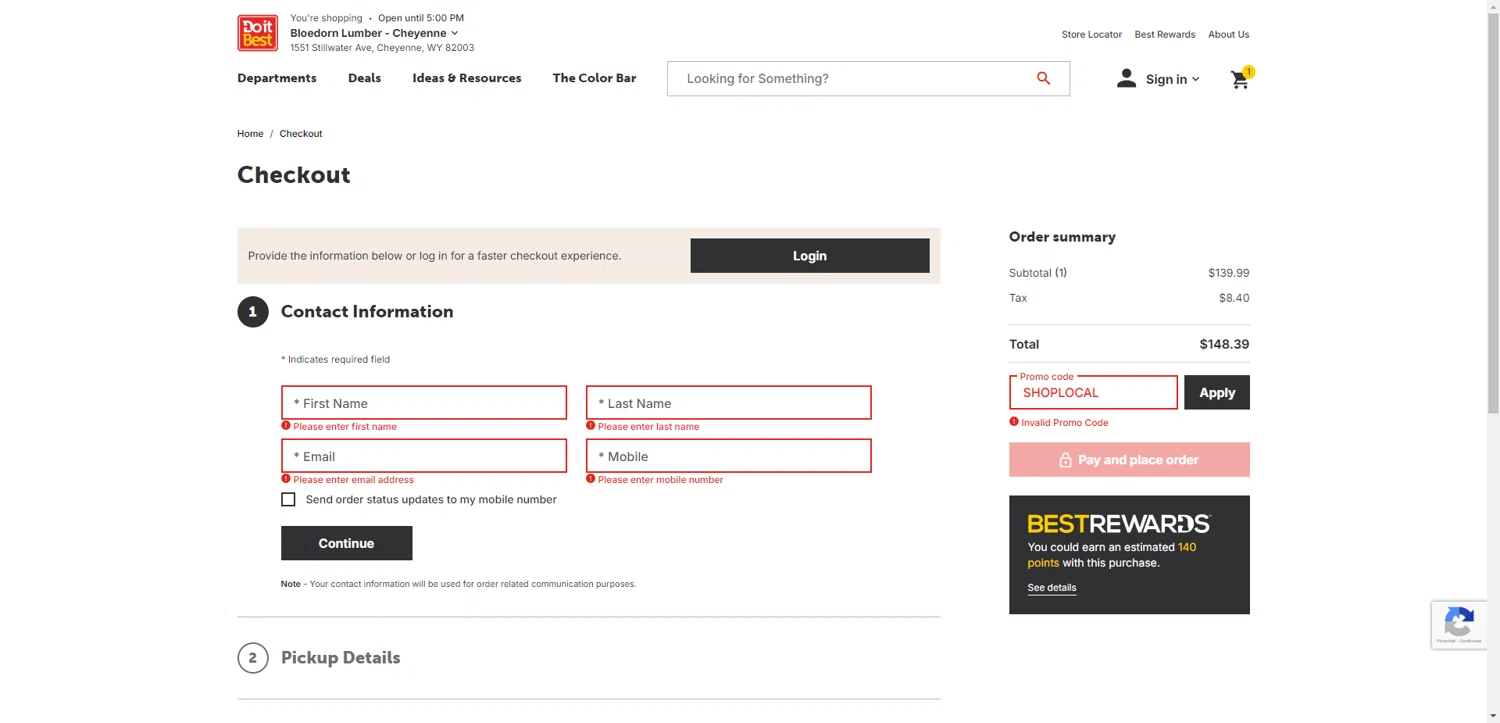Click the Order summary heading
The image size is (1500, 723).
(1062, 237)
